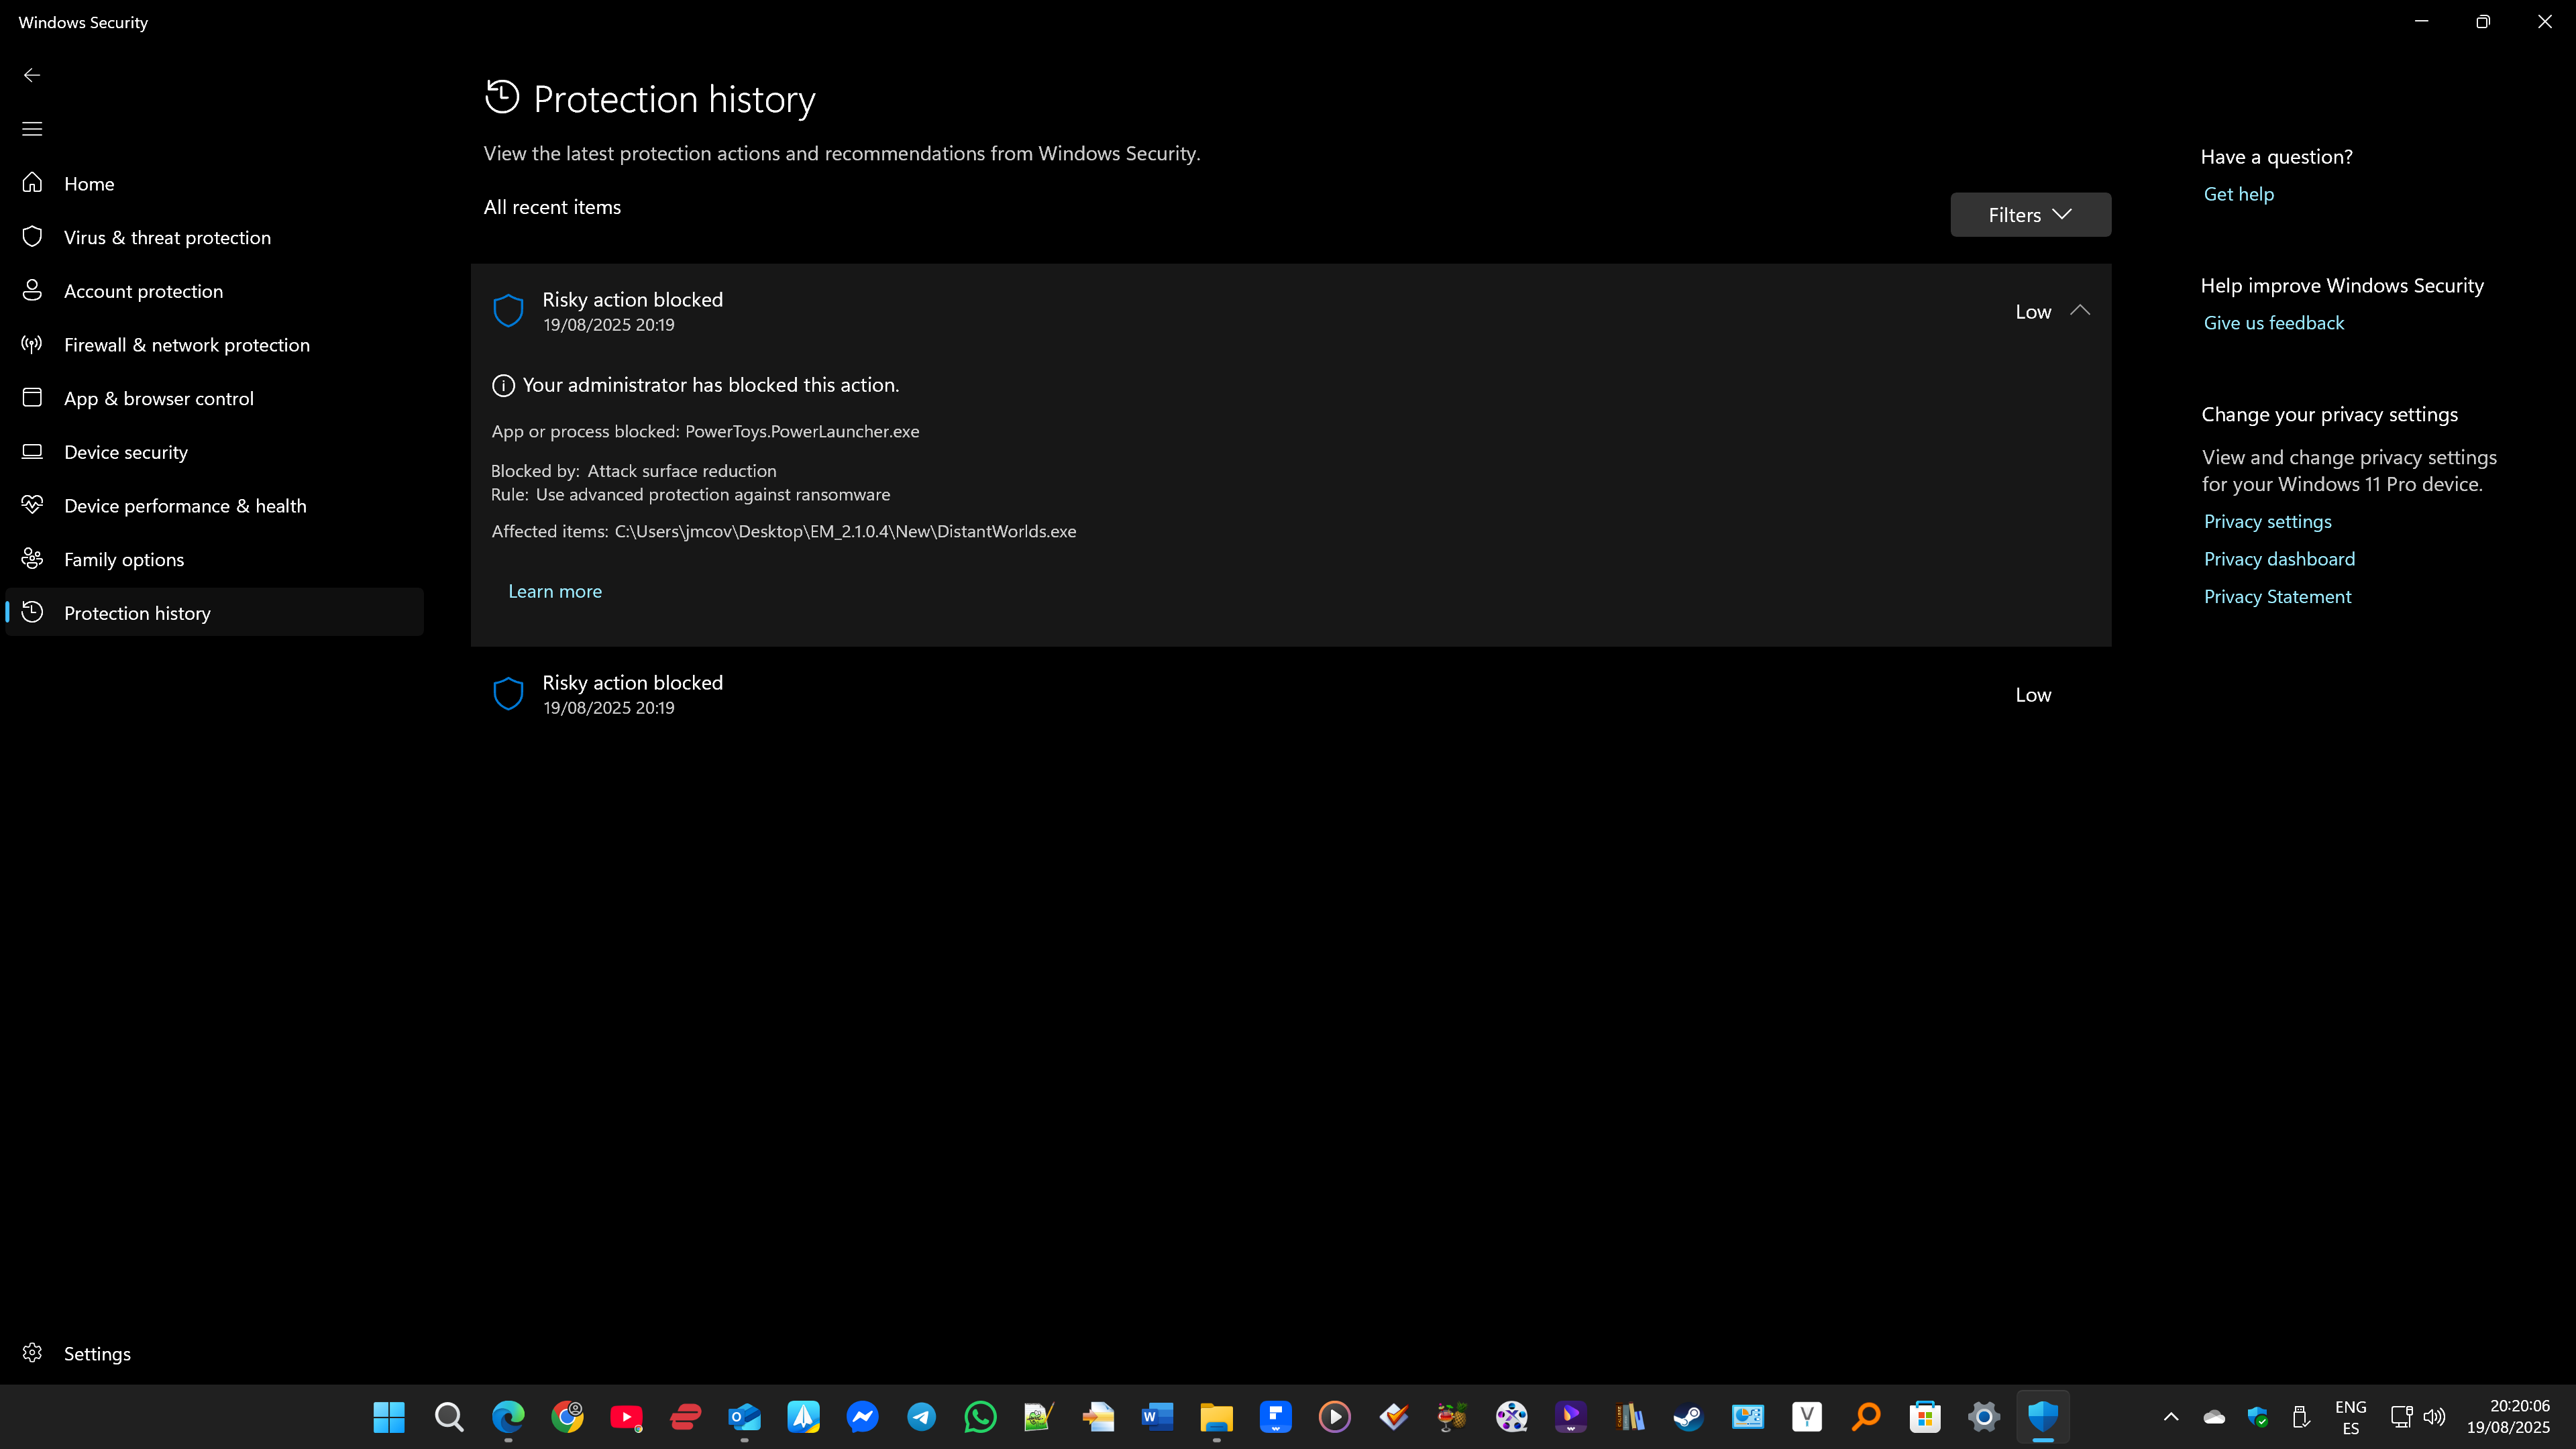This screenshot has width=2576, height=1449.
Task: Open the Home section
Action: coord(214,183)
